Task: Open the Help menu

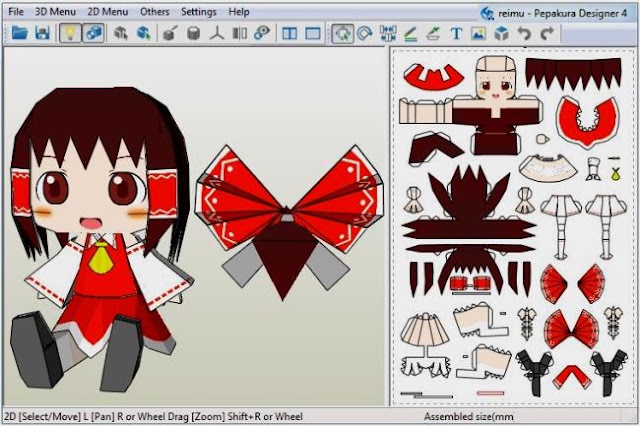Action: [239, 12]
